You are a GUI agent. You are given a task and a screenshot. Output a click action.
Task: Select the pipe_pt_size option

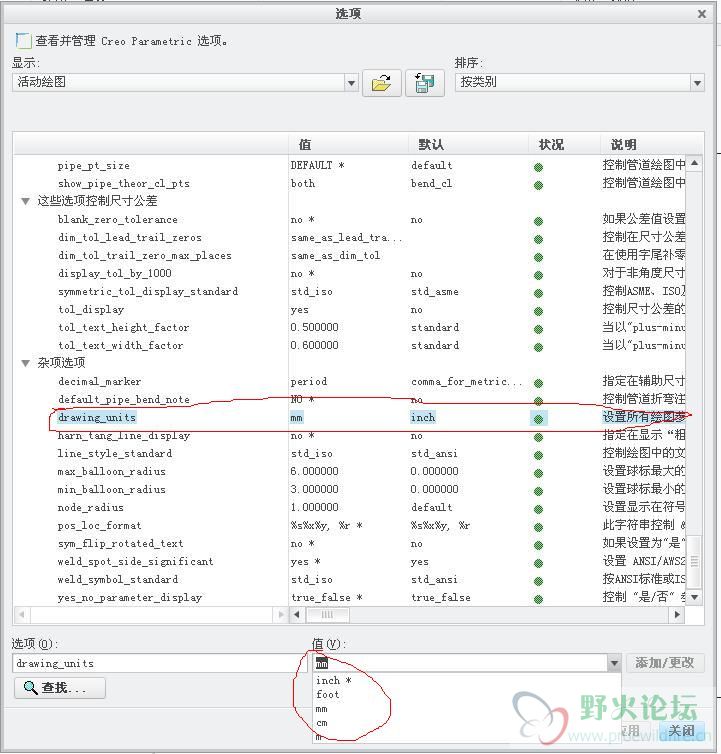(94, 166)
